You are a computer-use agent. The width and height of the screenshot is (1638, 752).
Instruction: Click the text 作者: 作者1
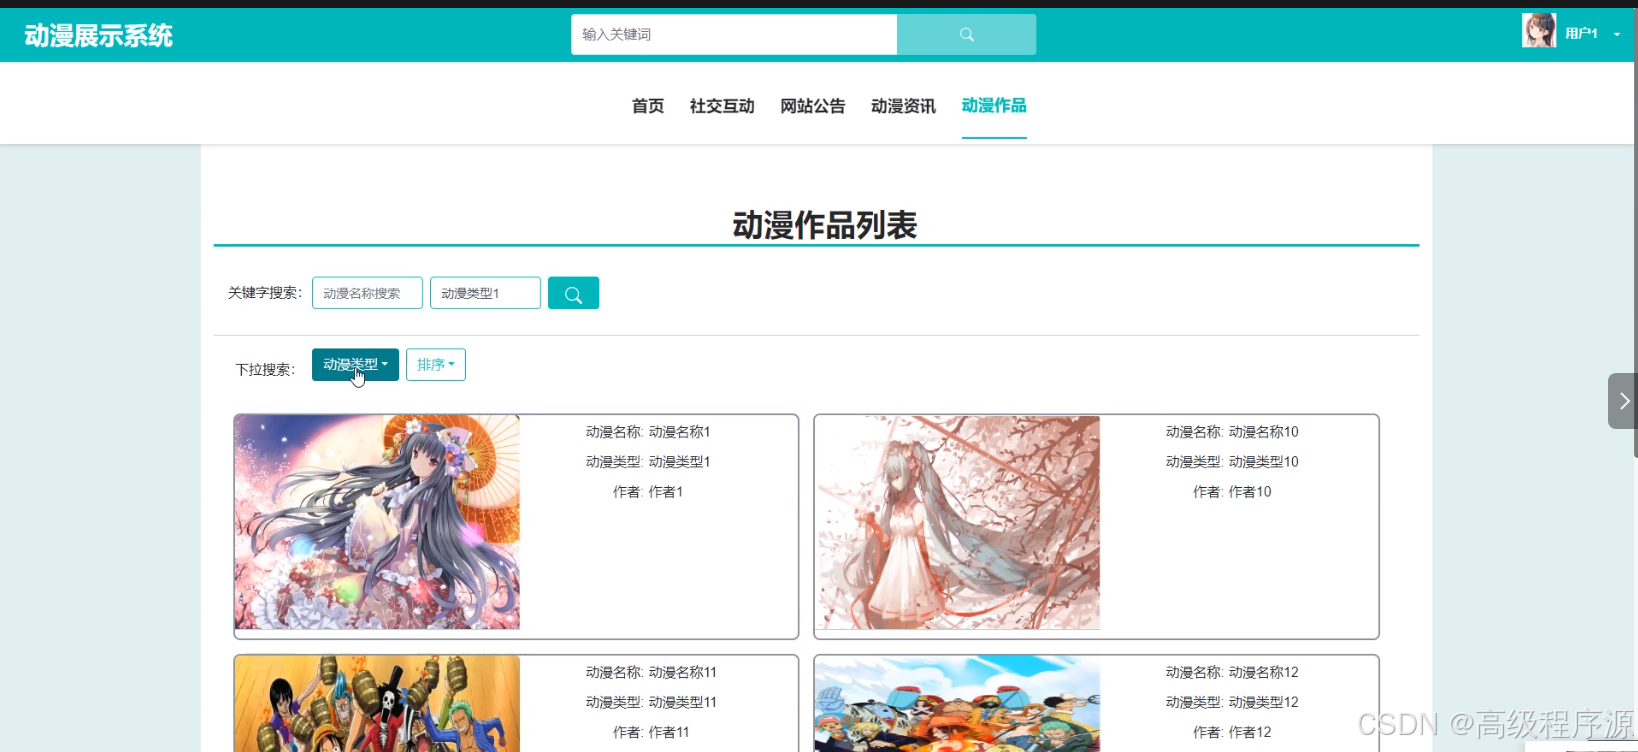[x=648, y=492]
